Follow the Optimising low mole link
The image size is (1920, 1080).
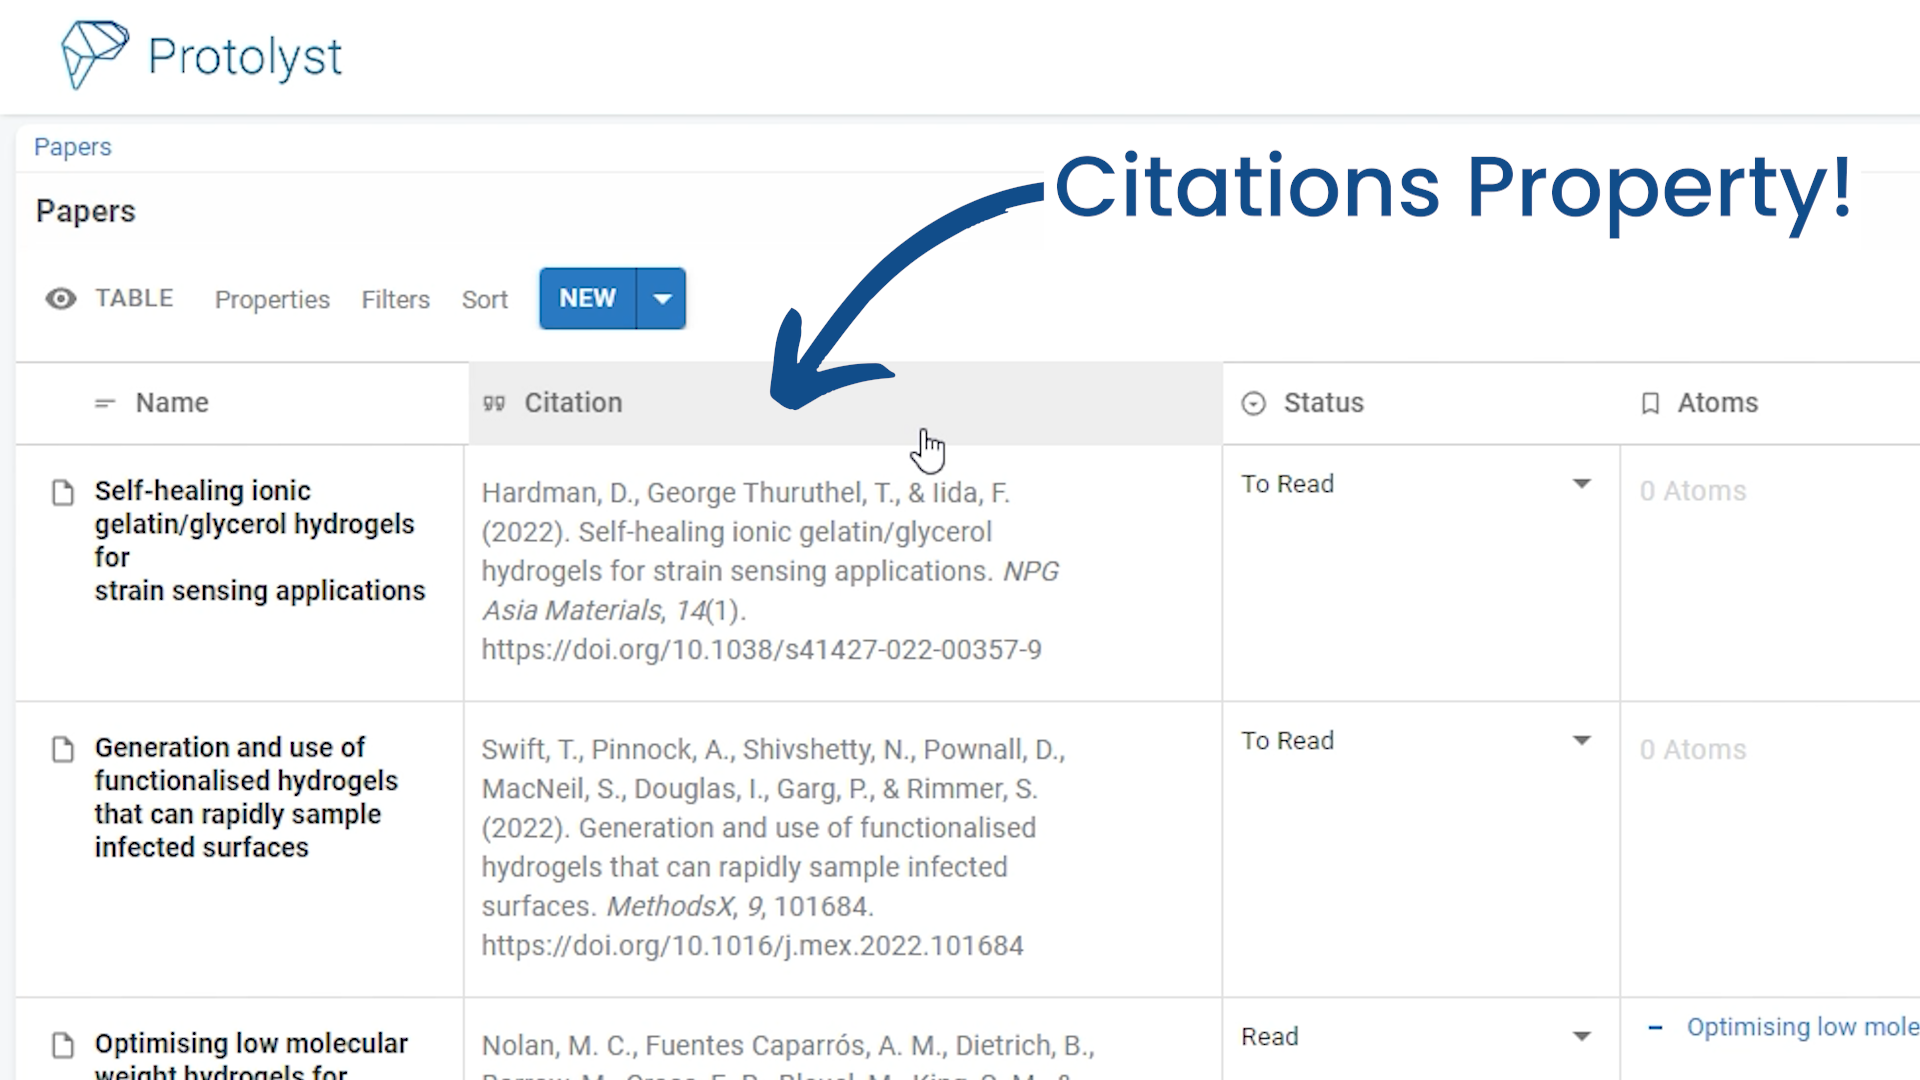click(x=1800, y=1027)
